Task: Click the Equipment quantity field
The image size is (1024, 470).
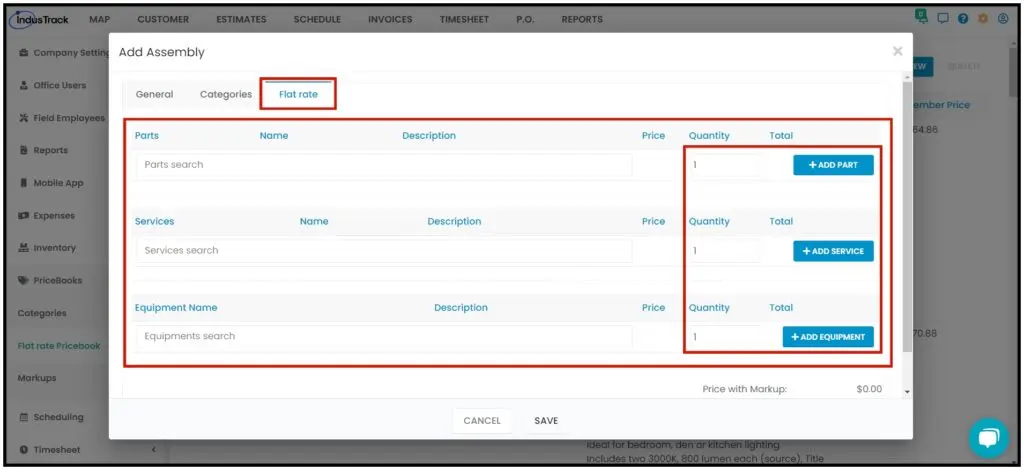Action: coord(724,337)
